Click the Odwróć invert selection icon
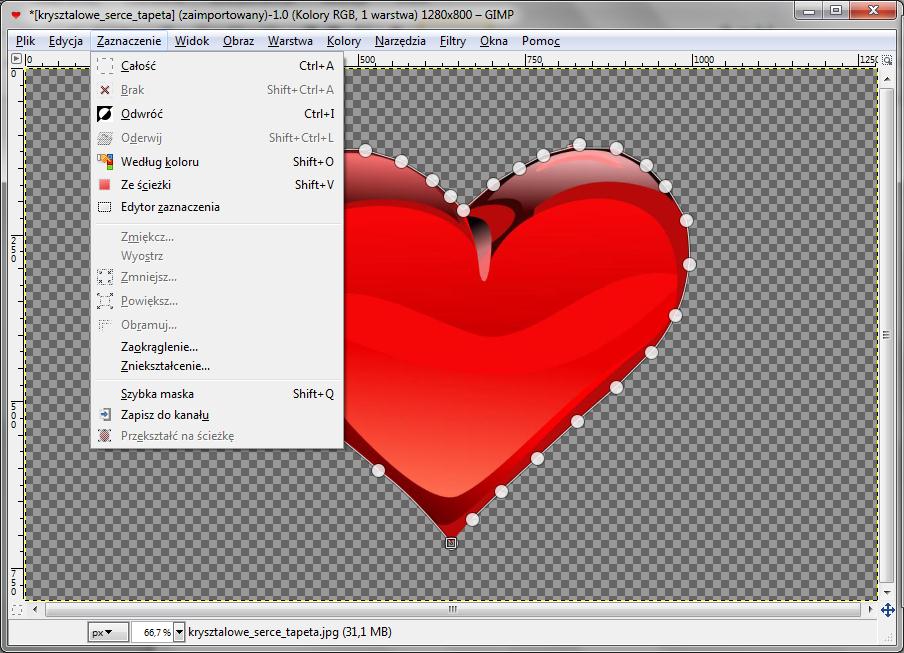 tap(105, 114)
